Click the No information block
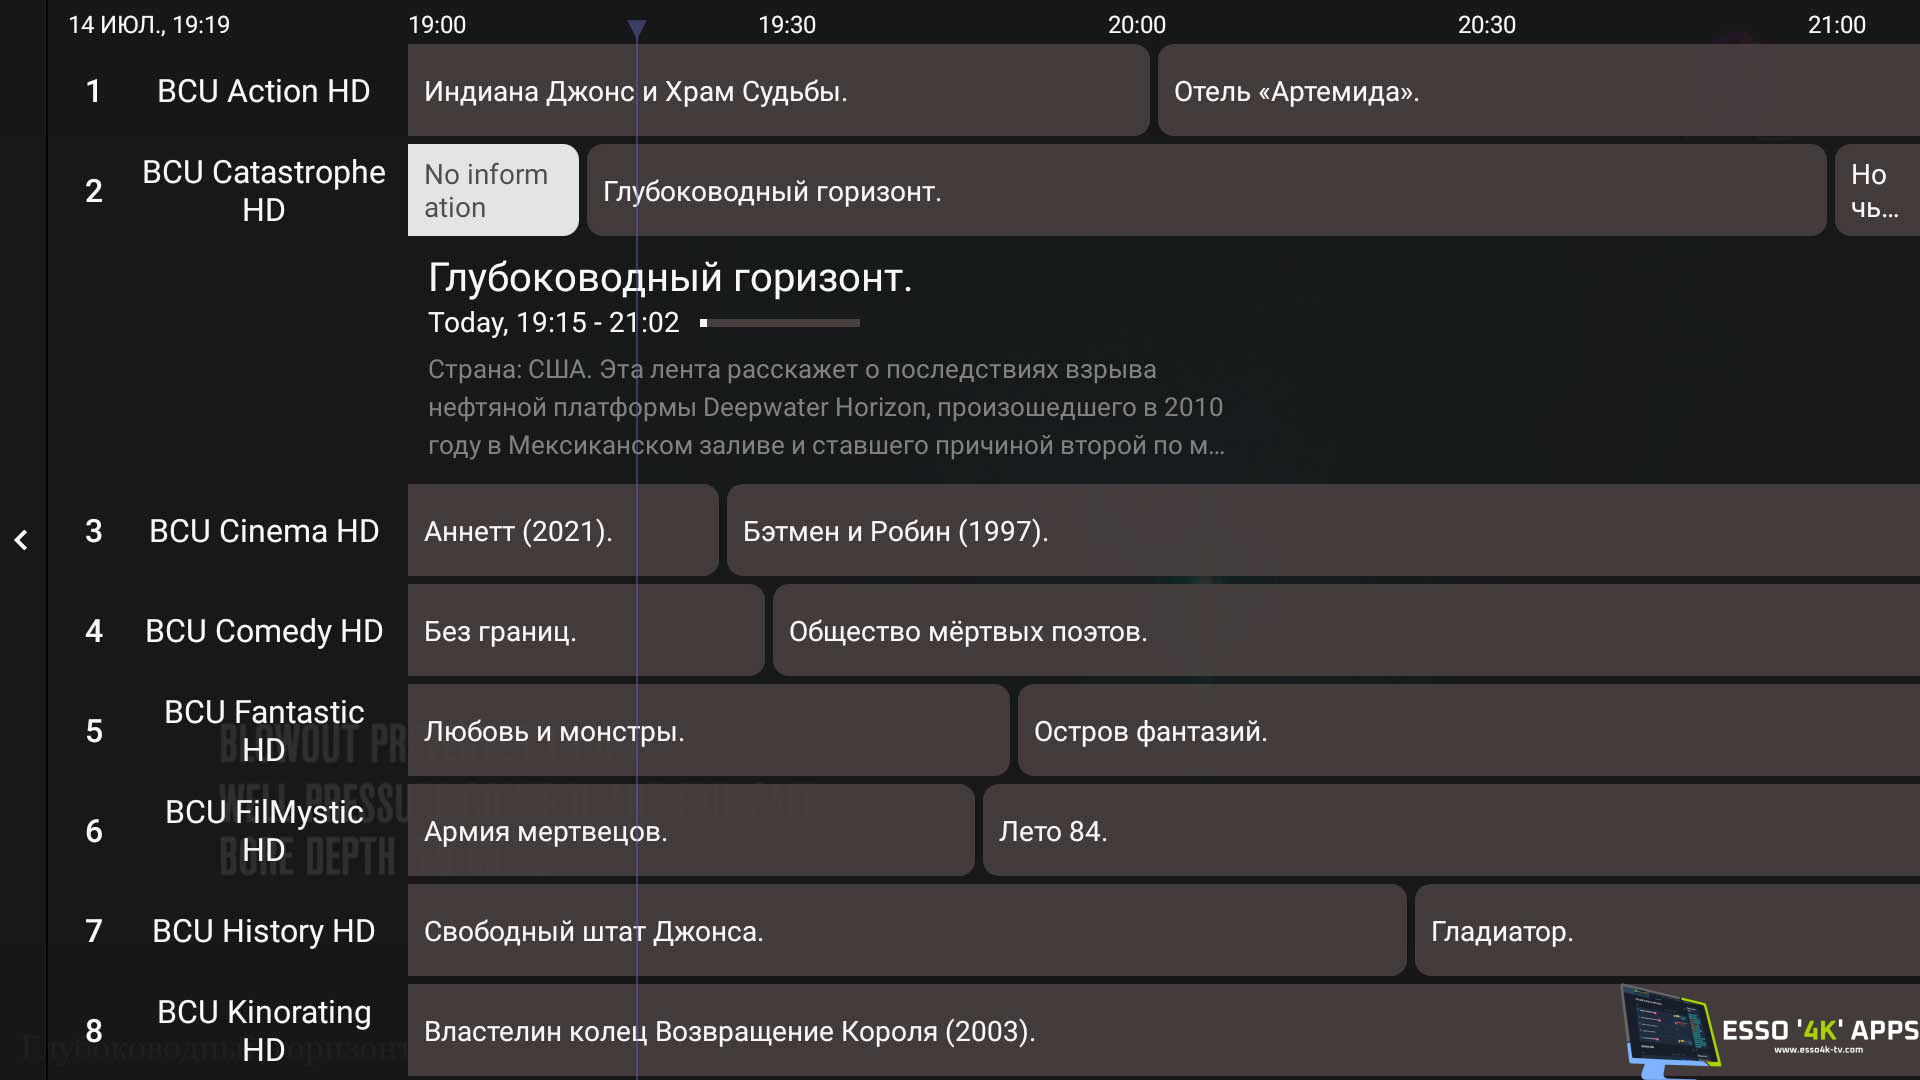Viewport: 1920px width, 1080px height. click(x=492, y=190)
